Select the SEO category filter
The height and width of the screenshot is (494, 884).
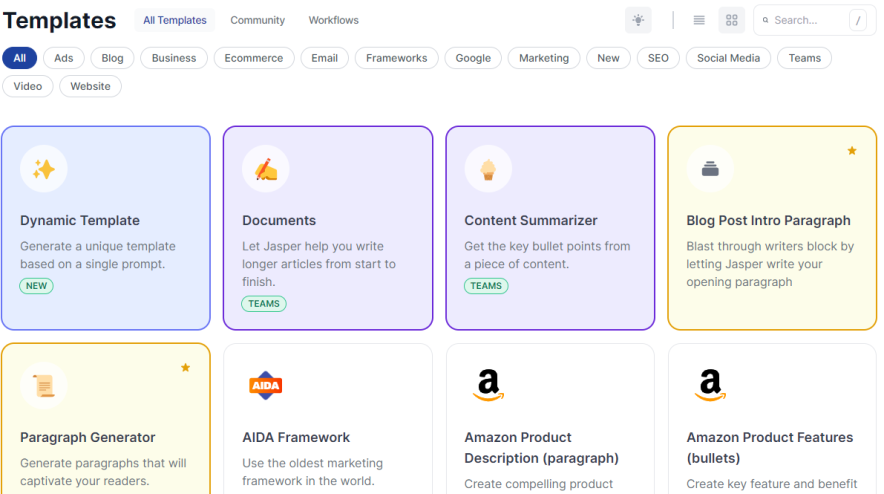658,58
